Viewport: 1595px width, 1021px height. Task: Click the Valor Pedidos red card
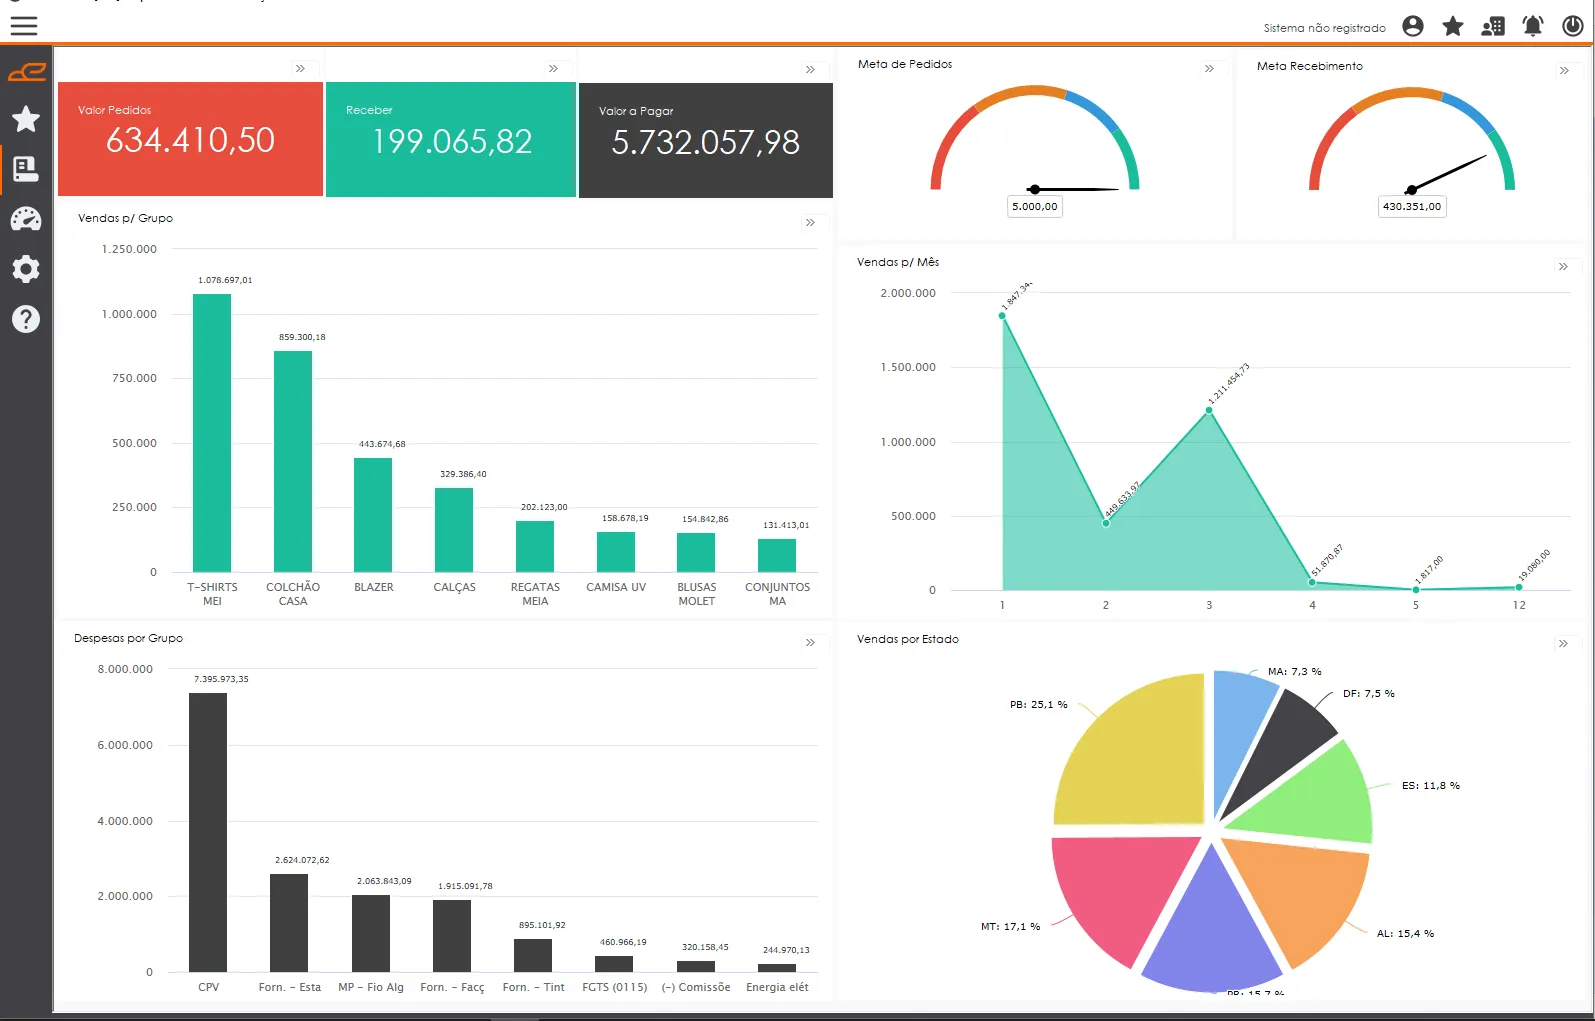click(190, 139)
